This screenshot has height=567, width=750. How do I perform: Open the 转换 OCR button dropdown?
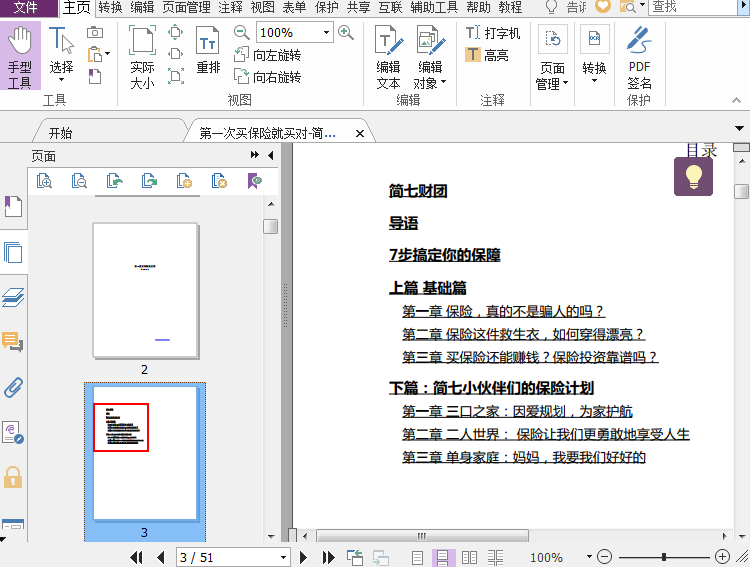click(594, 80)
